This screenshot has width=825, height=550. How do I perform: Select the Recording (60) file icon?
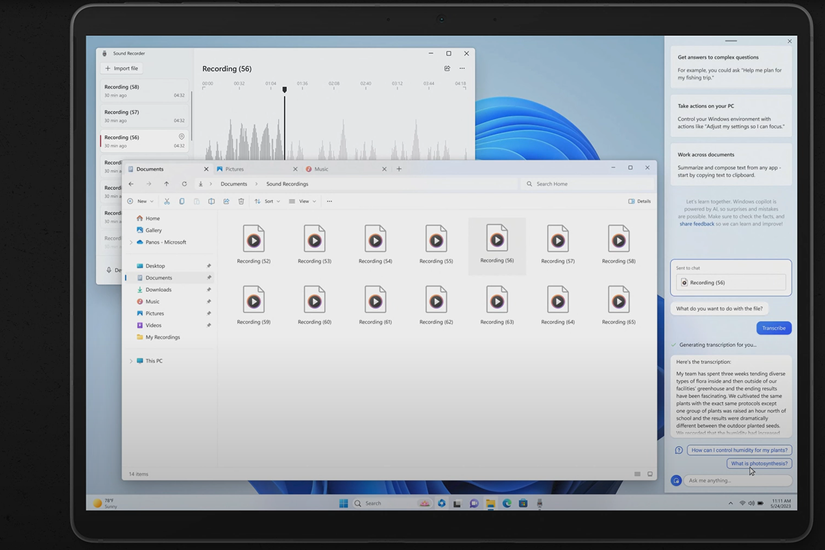(x=315, y=300)
